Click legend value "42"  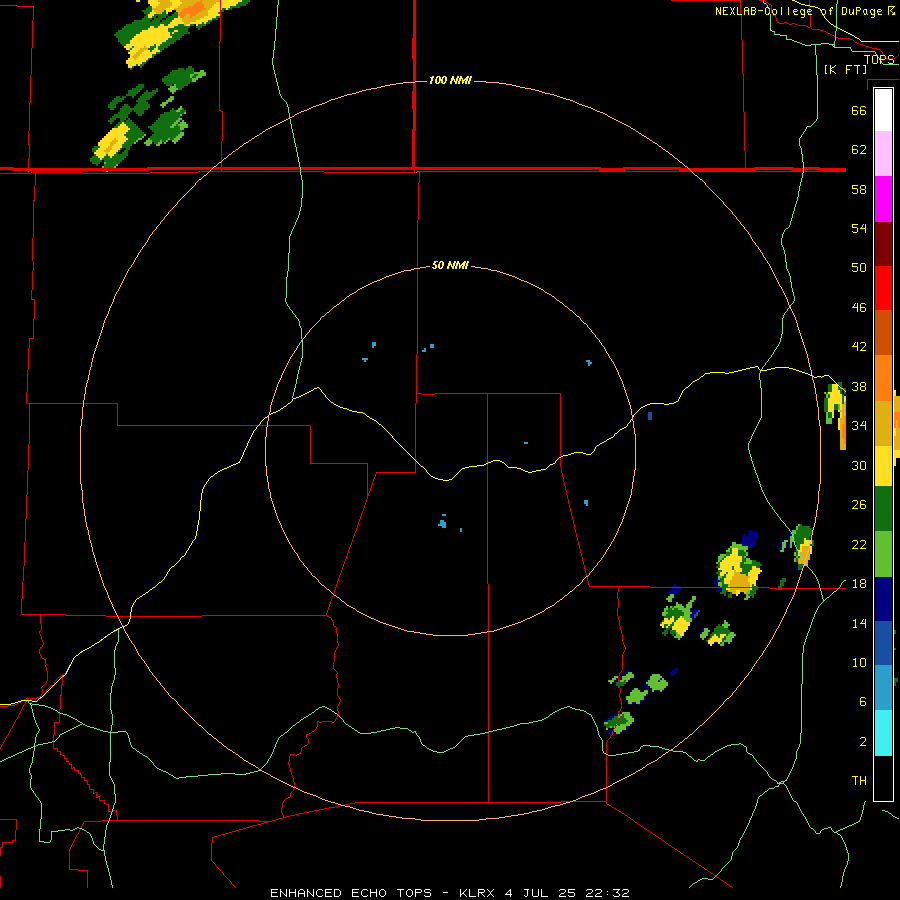click(859, 346)
